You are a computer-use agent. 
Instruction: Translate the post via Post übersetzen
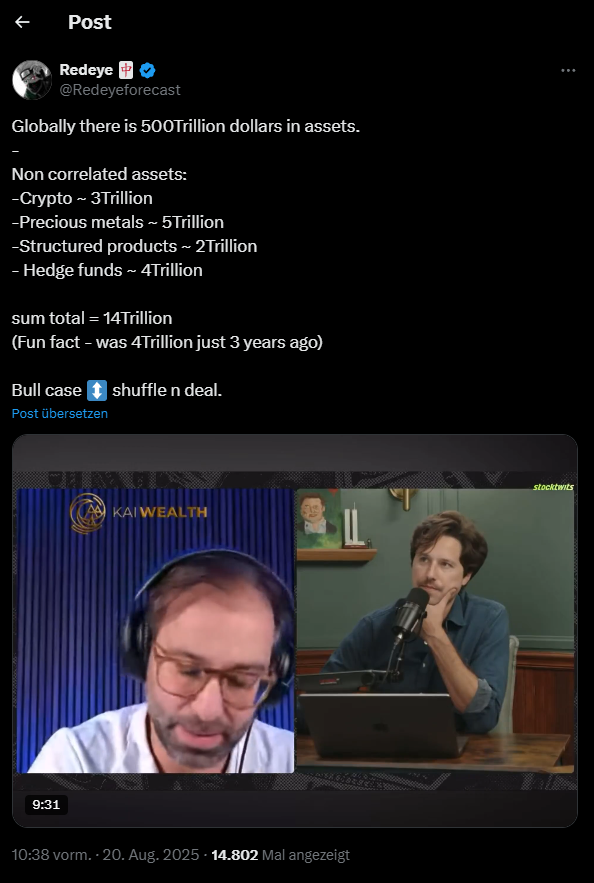coord(60,413)
